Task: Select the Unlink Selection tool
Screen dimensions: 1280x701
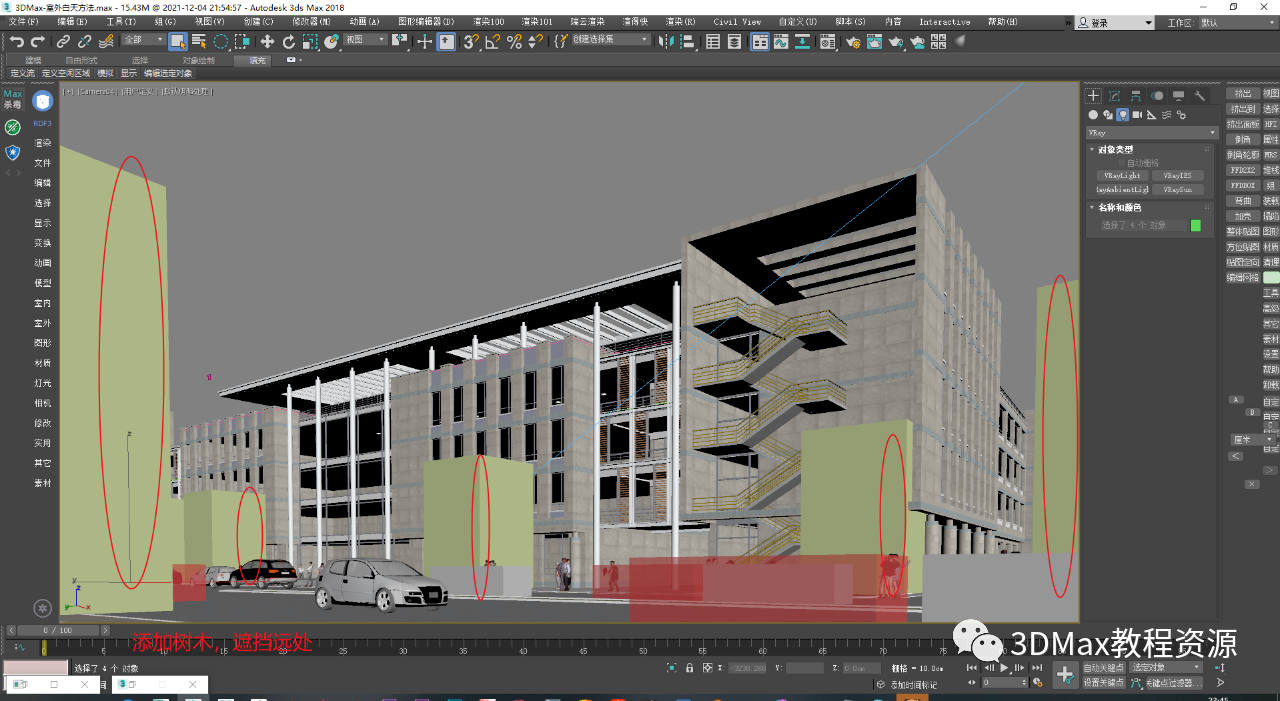Action: (84, 41)
